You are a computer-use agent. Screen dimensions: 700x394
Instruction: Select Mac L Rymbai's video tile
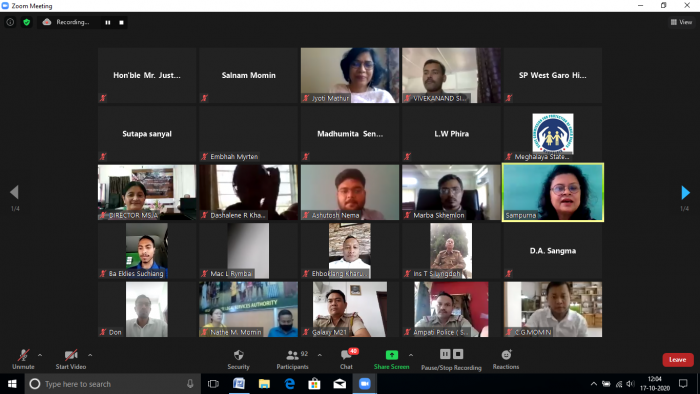[x=248, y=251]
